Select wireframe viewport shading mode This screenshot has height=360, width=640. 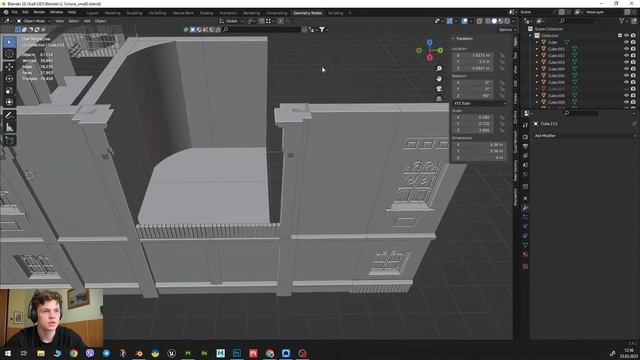(x=488, y=21)
